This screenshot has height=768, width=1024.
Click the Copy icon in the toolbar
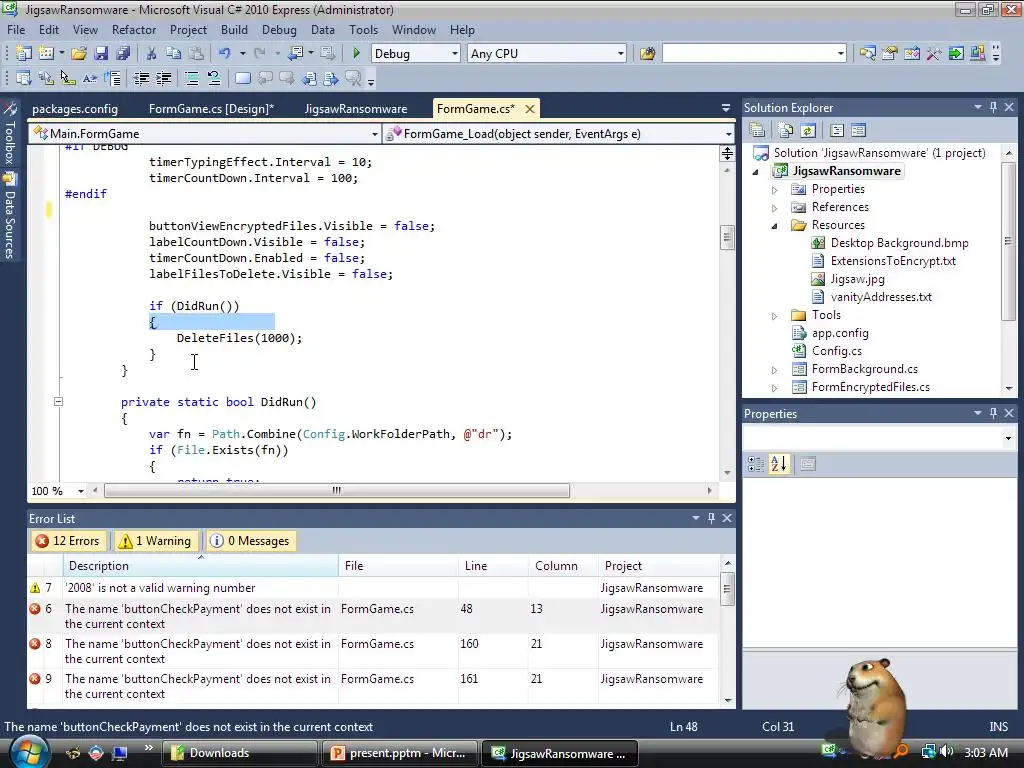coord(173,54)
